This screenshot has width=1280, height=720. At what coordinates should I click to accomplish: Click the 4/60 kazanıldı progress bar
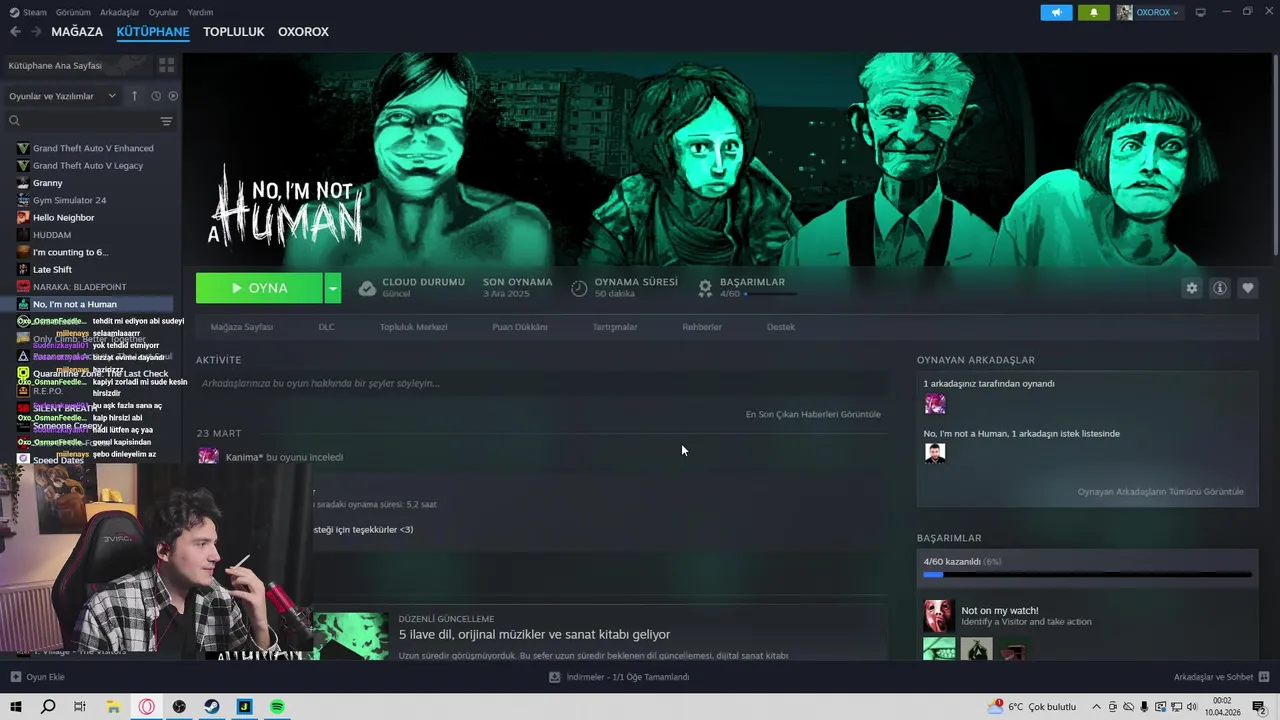(x=1087, y=575)
